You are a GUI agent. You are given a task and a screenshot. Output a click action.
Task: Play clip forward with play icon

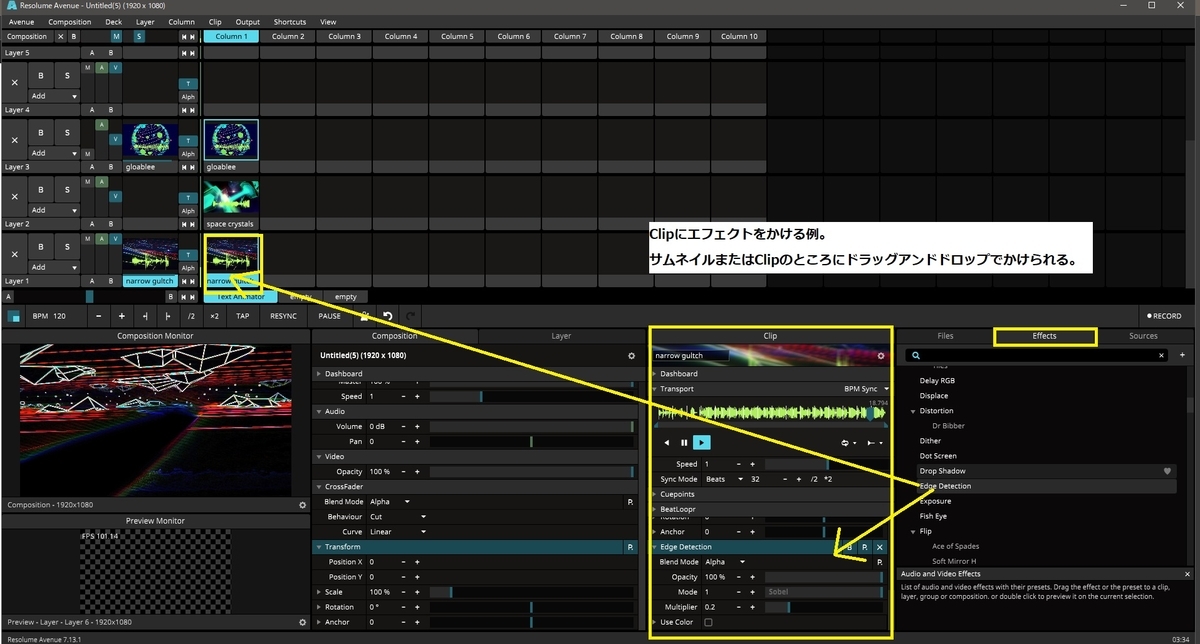(x=702, y=442)
